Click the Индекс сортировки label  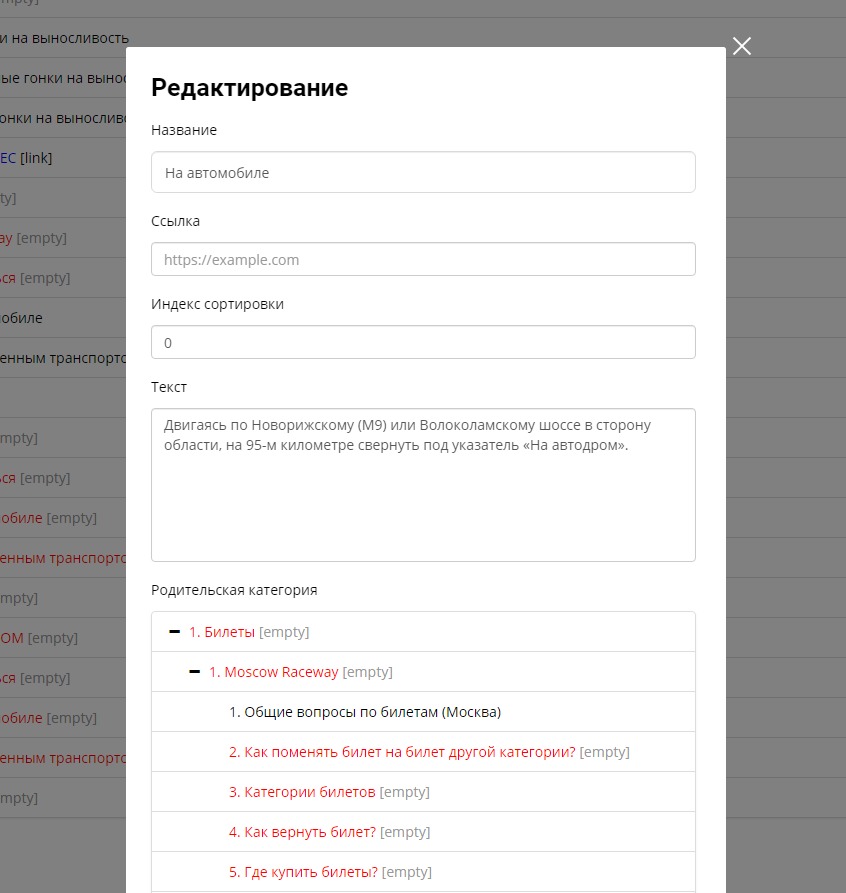coord(218,304)
